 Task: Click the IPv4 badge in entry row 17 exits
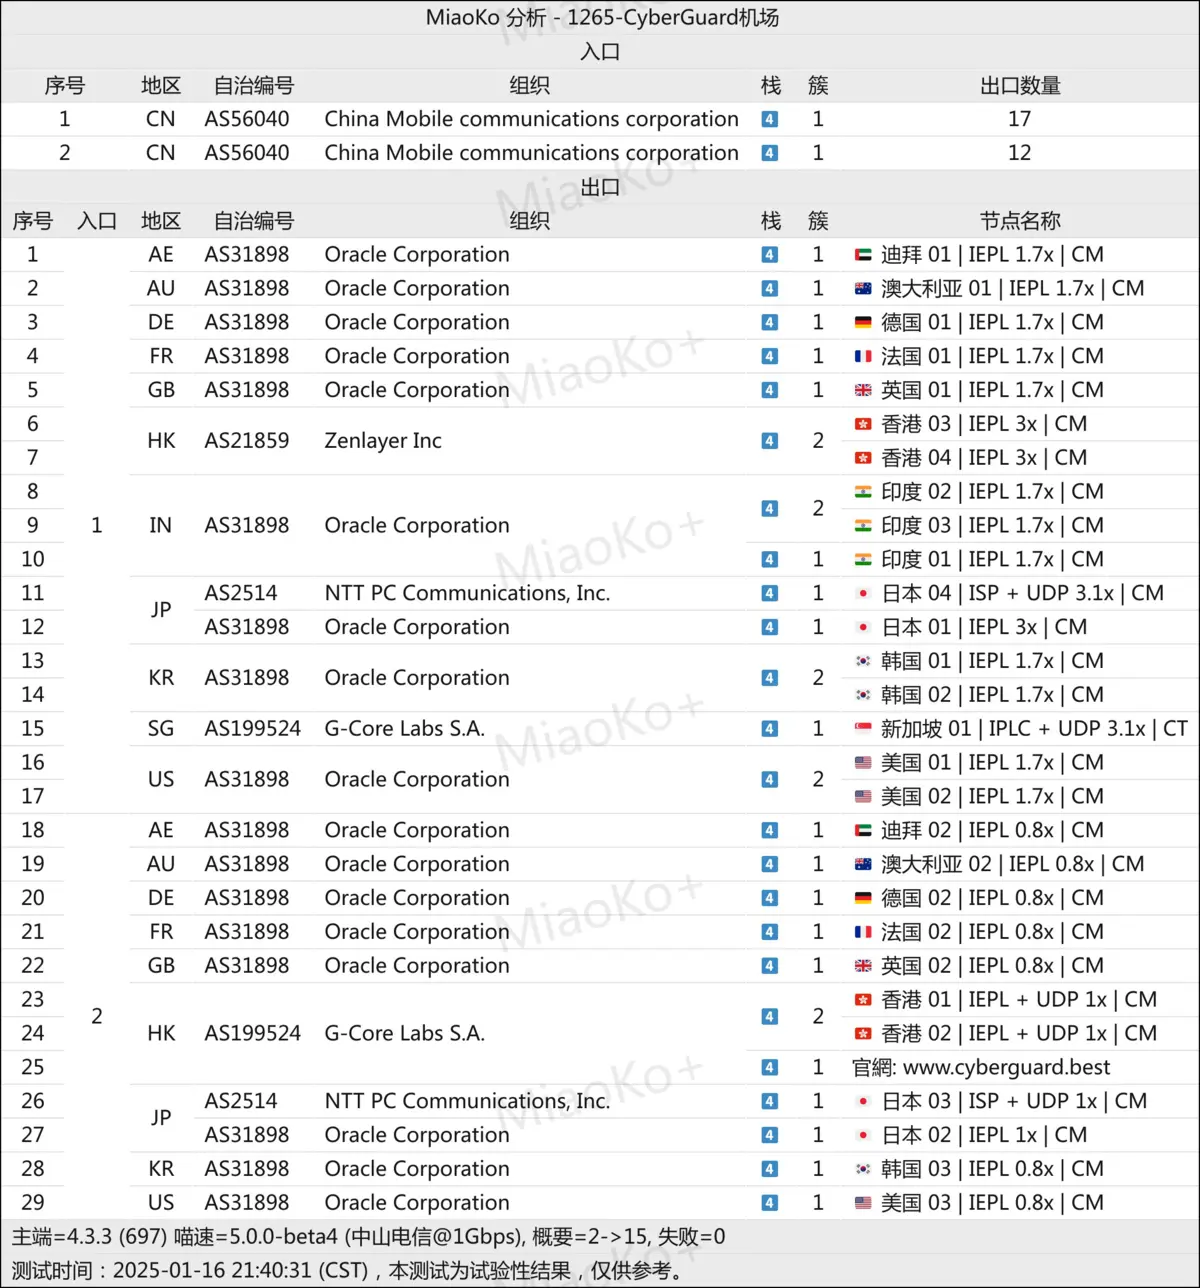(x=769, y=119)
